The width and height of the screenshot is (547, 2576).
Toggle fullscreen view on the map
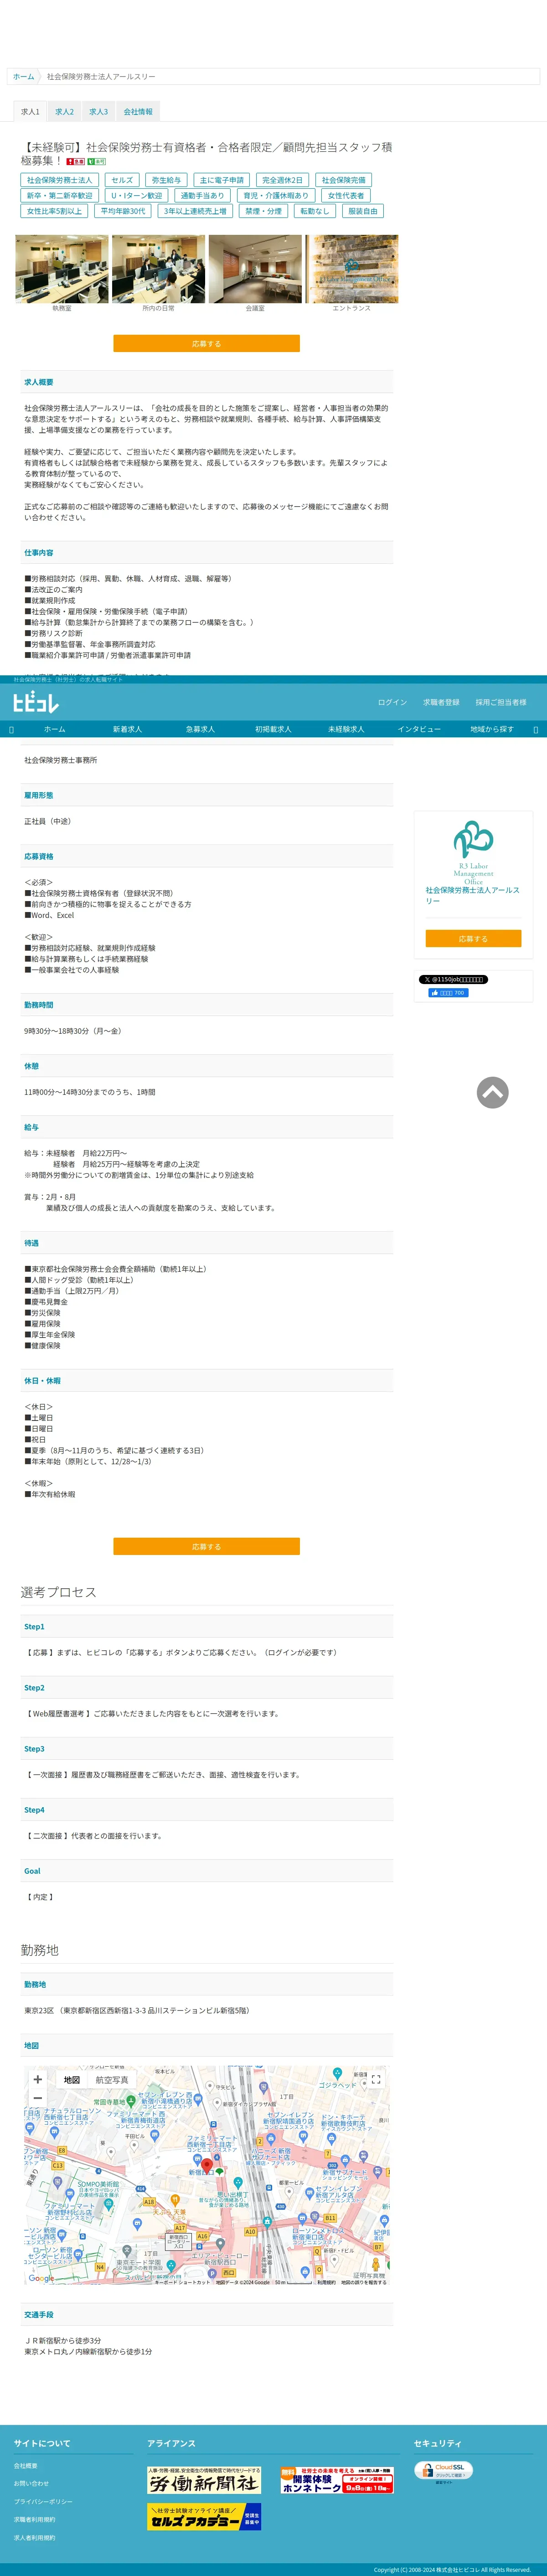[376, 2080]
